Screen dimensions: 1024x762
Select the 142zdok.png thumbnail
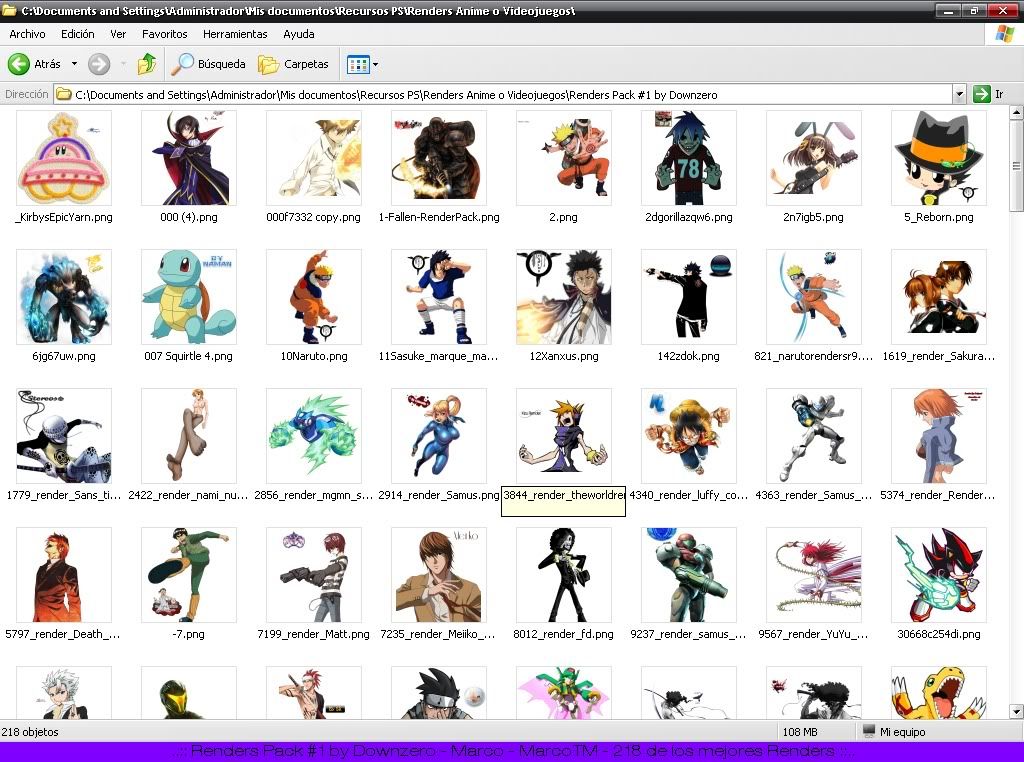pyautogui.click(x=689, y=297)
